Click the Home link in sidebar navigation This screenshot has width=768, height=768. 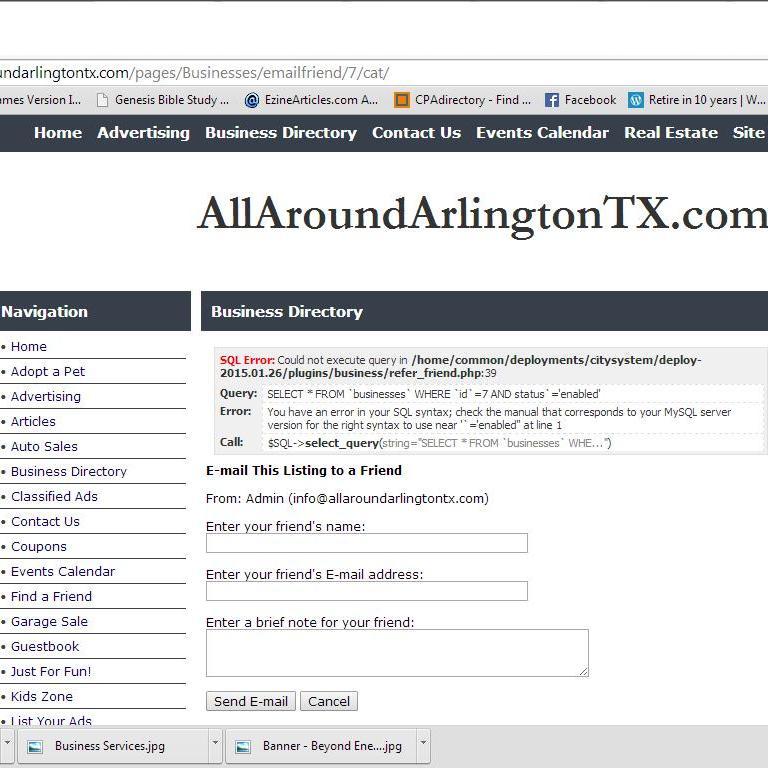29,347
